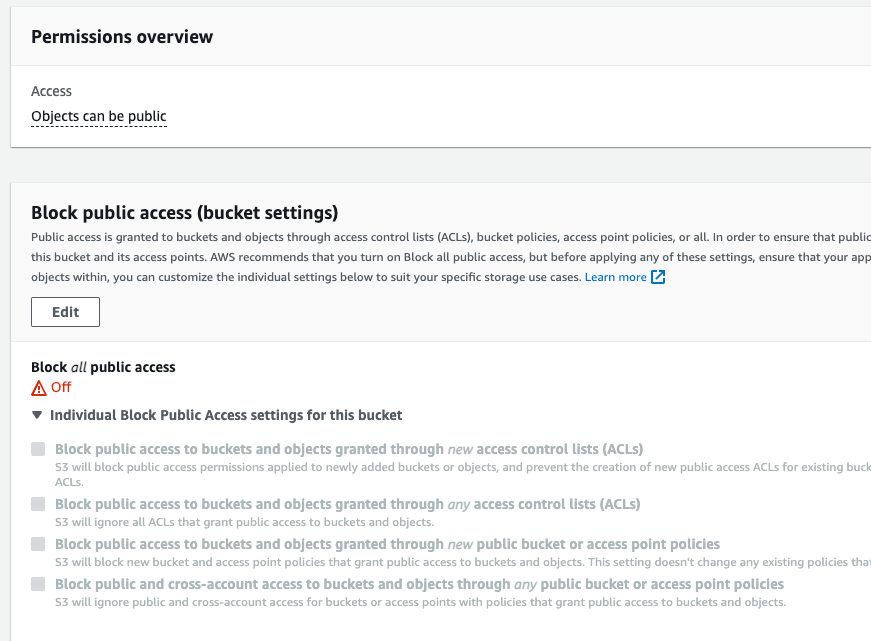Enable blocking public access through any ACLs
871x641 pixels.
pos(37,504)
